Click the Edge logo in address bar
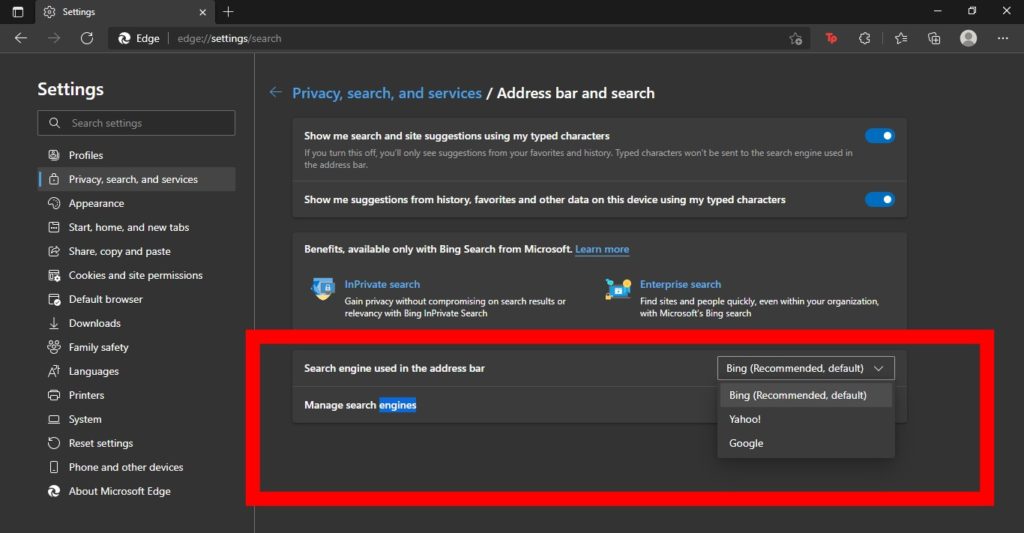 tap(124, 39)
